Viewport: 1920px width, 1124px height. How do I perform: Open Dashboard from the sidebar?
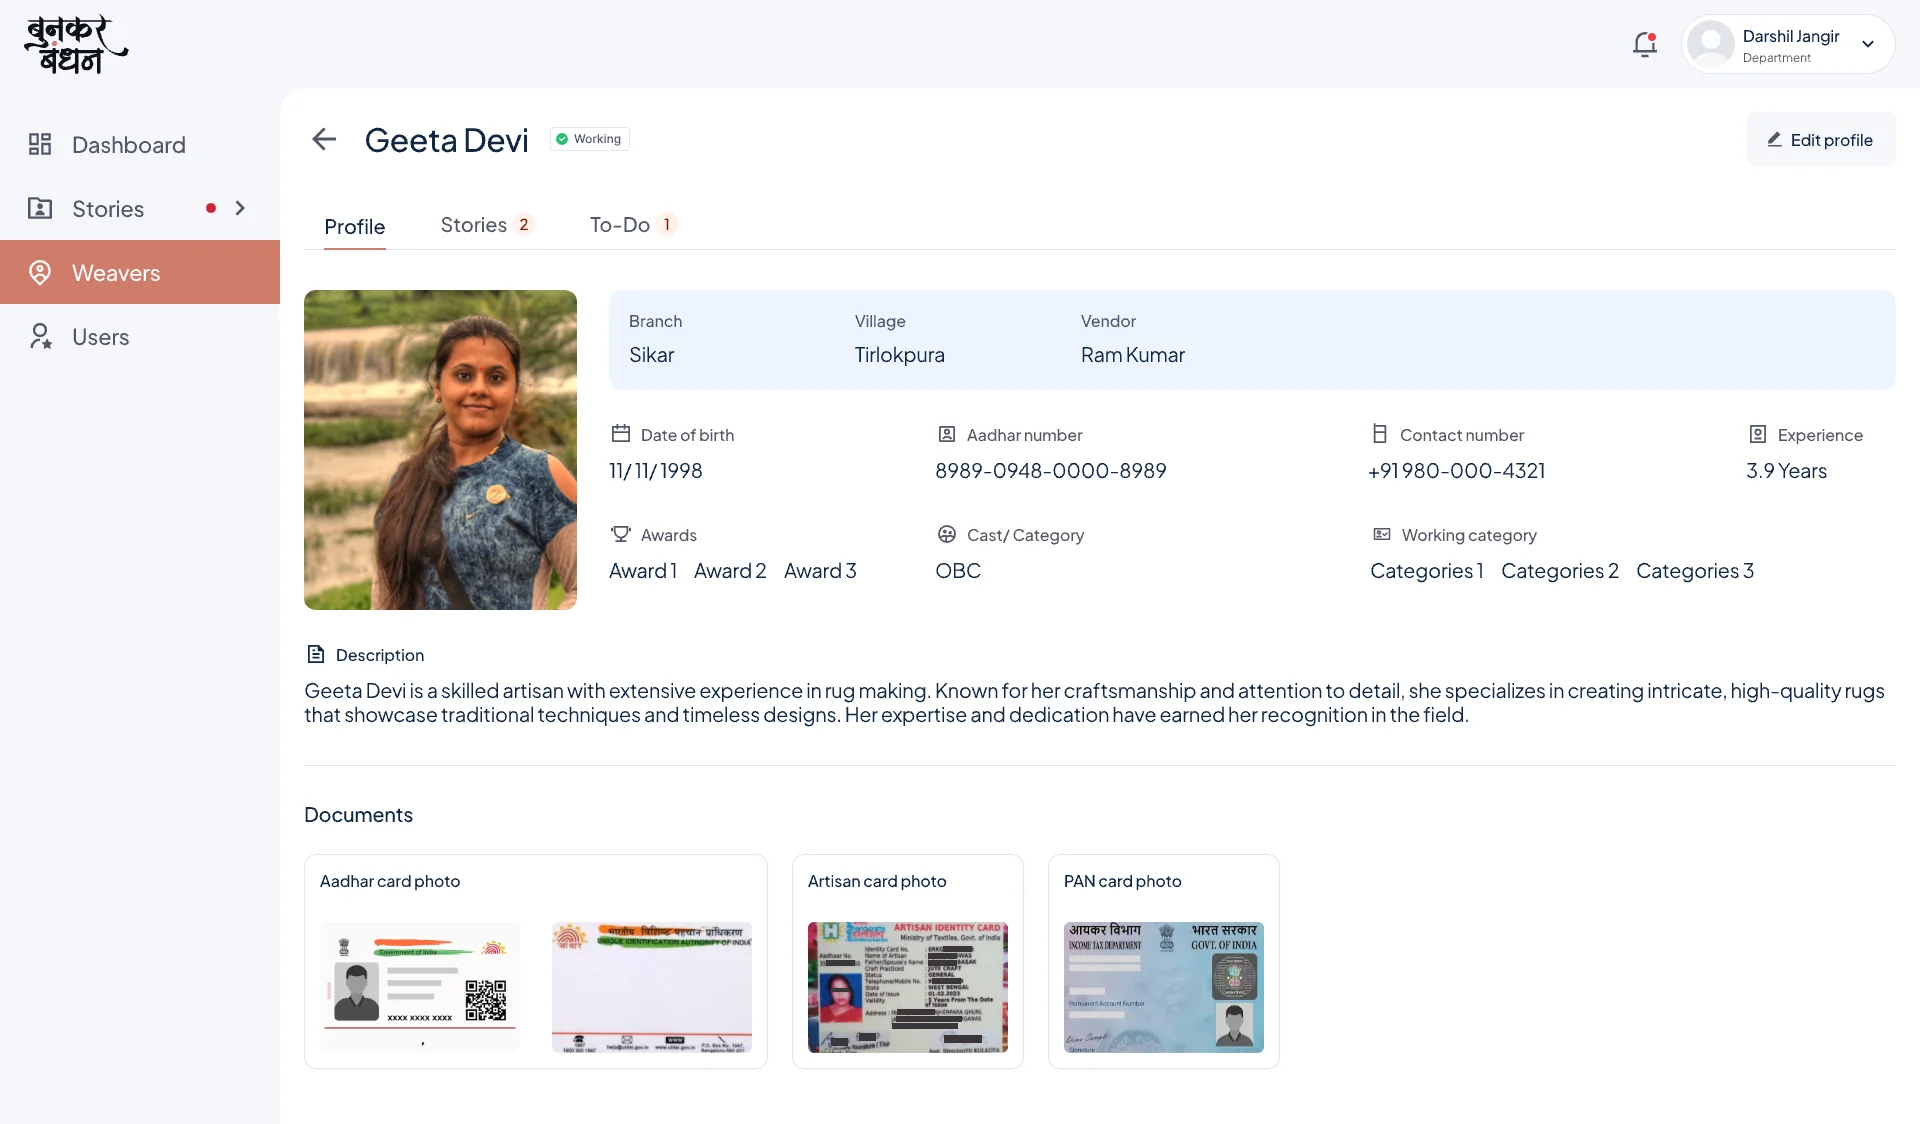[140, 144]
